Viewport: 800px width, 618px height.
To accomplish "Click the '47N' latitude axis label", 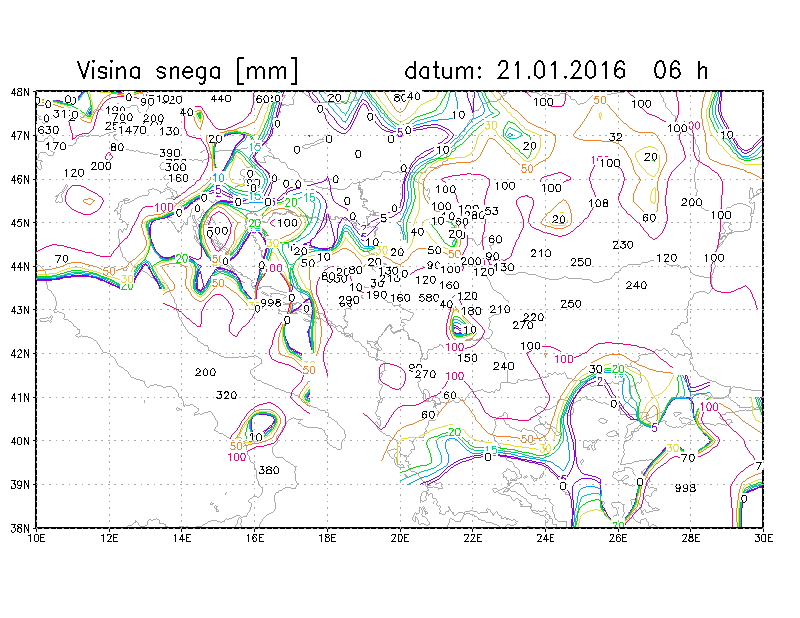I will pos(20,136).
